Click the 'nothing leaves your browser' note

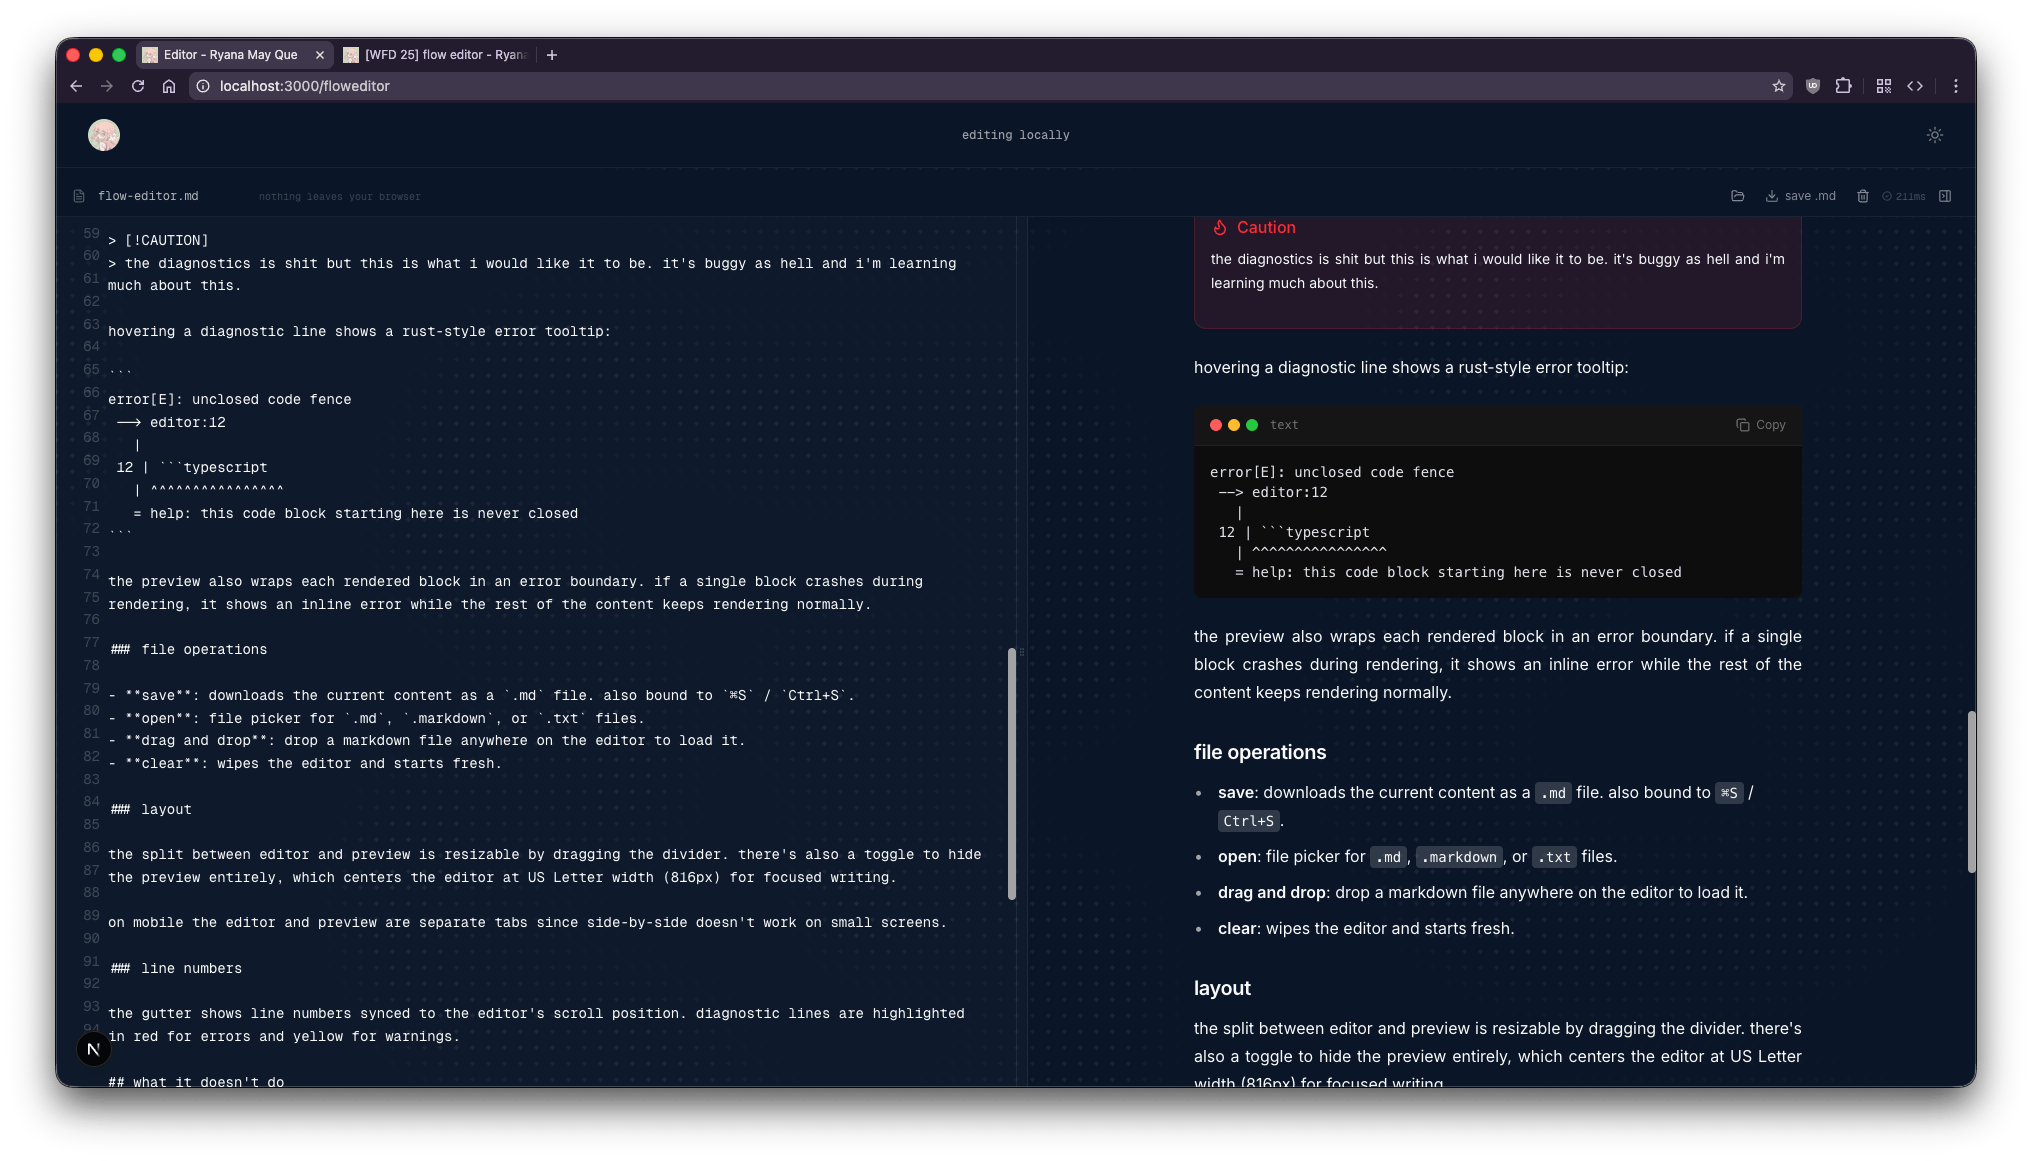[339, 197]
